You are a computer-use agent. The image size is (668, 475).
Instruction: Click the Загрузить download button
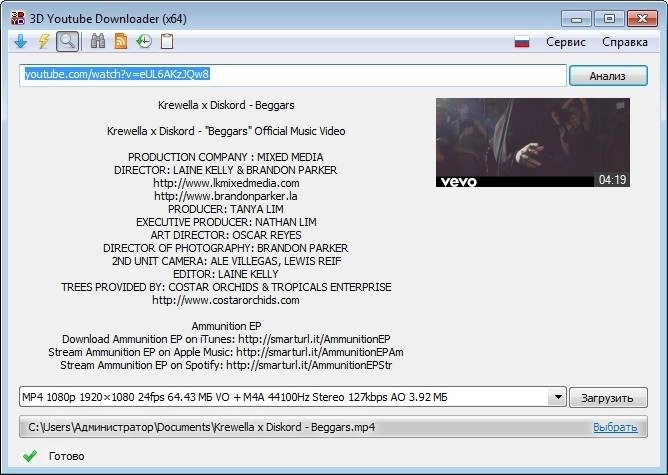pyautogui.click(x=608, y=398)
